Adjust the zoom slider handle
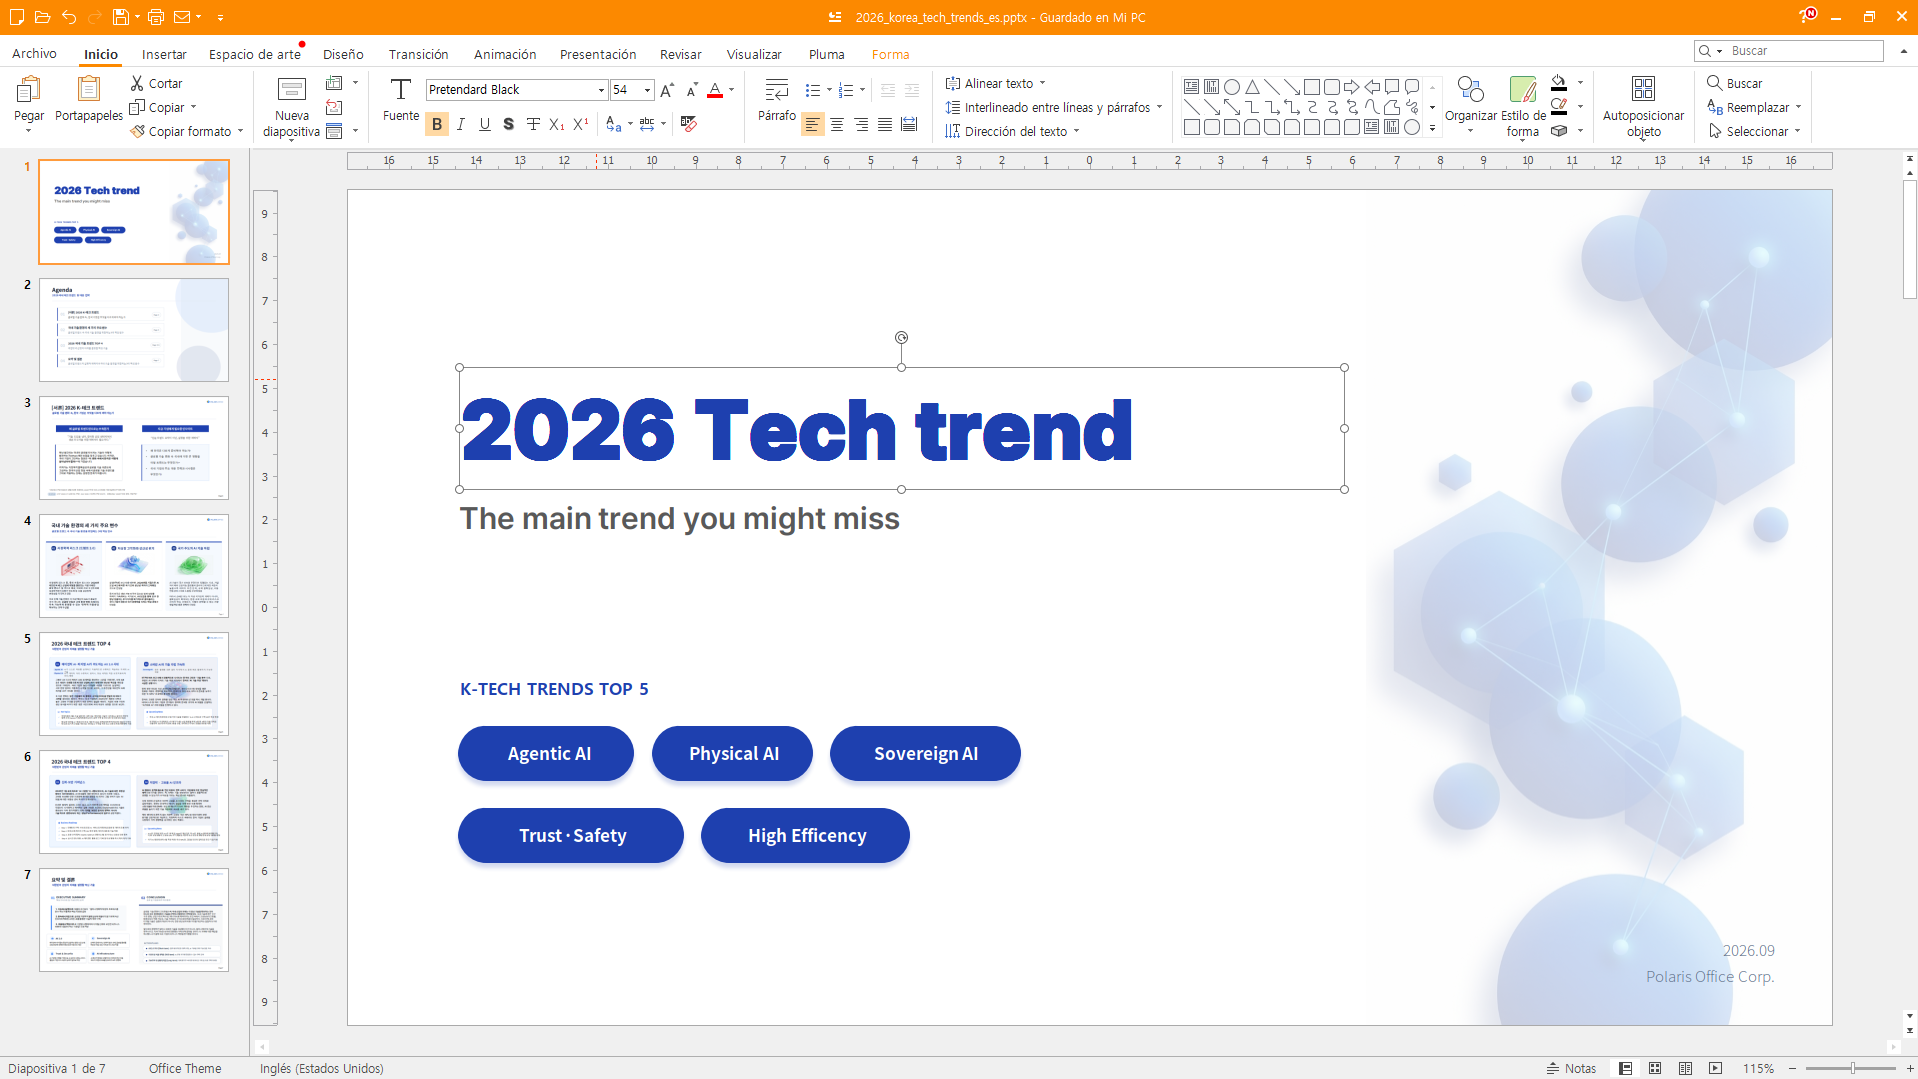This screenshot has height=1079, width=1918. click(x=1852, y=1068)
